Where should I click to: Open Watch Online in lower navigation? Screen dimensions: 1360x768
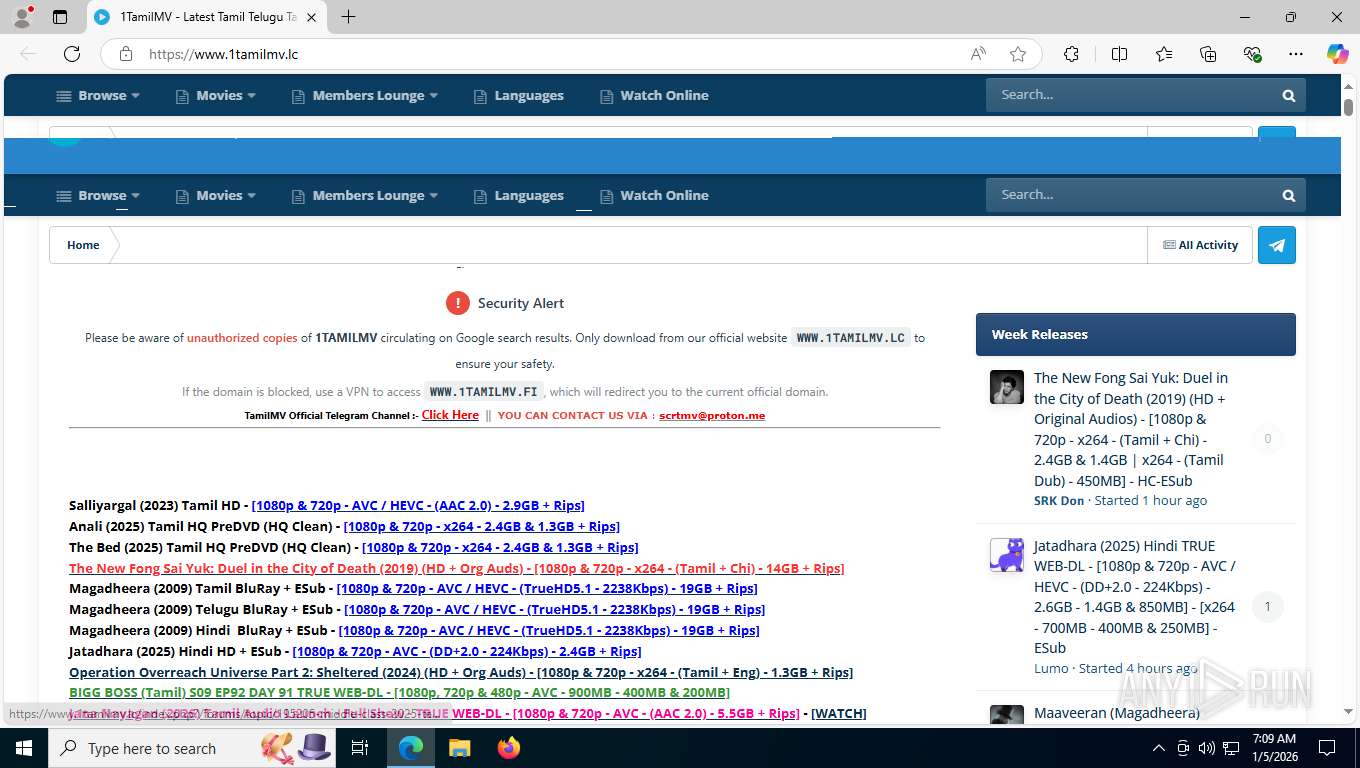[x=654, y=196]
